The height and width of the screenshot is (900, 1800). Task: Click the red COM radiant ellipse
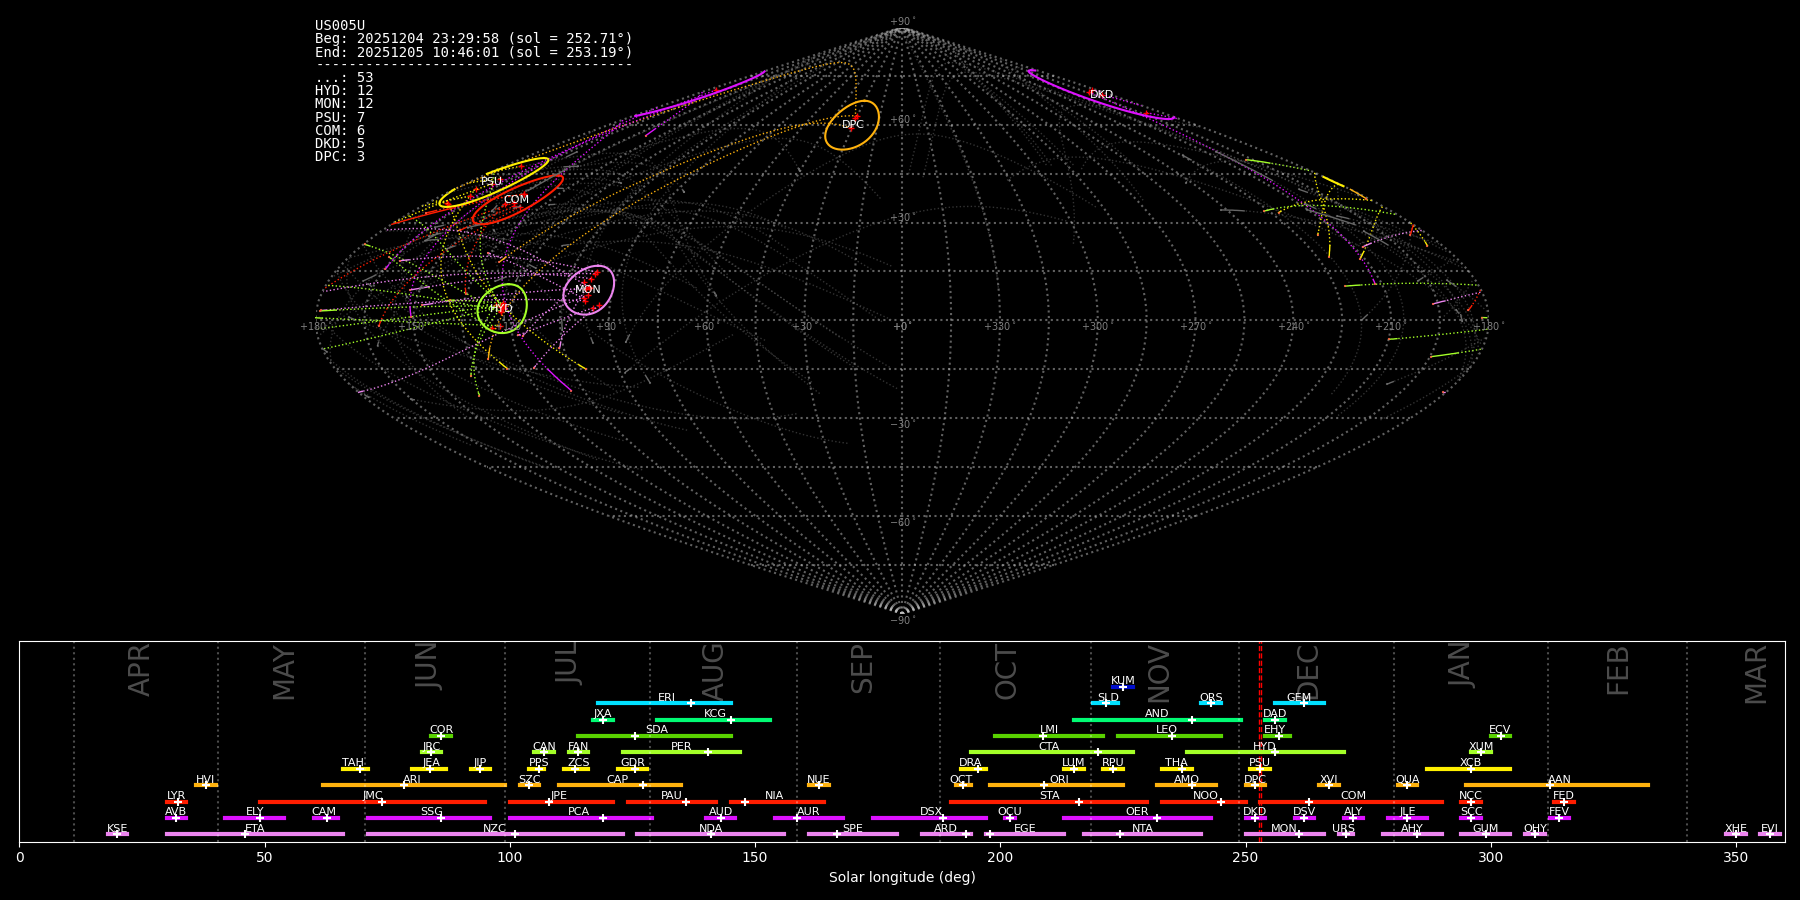click(516, 200)
